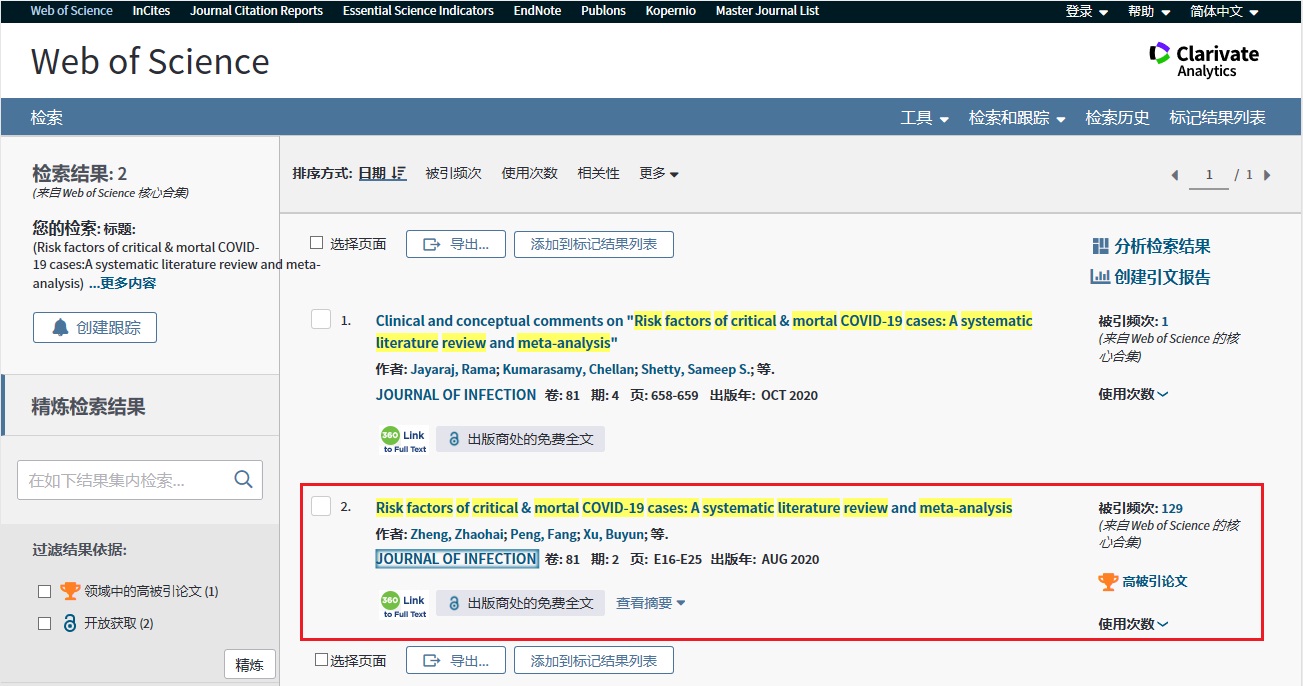This screenshot has width=1303, height=686.
Task: Open EndNote from the top bar
Action: point(537,11)
